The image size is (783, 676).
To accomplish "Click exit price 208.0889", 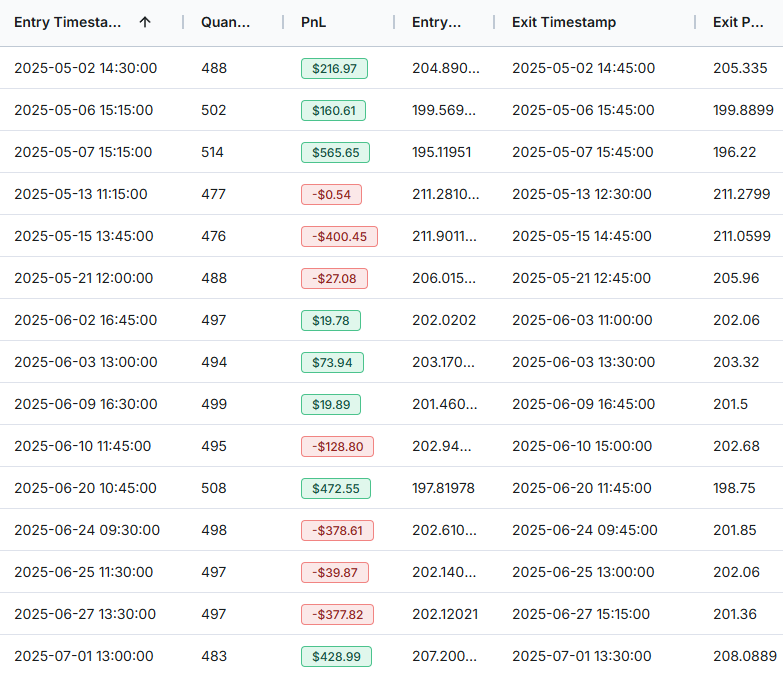I will pyautogui.click(x=745, y=655).
